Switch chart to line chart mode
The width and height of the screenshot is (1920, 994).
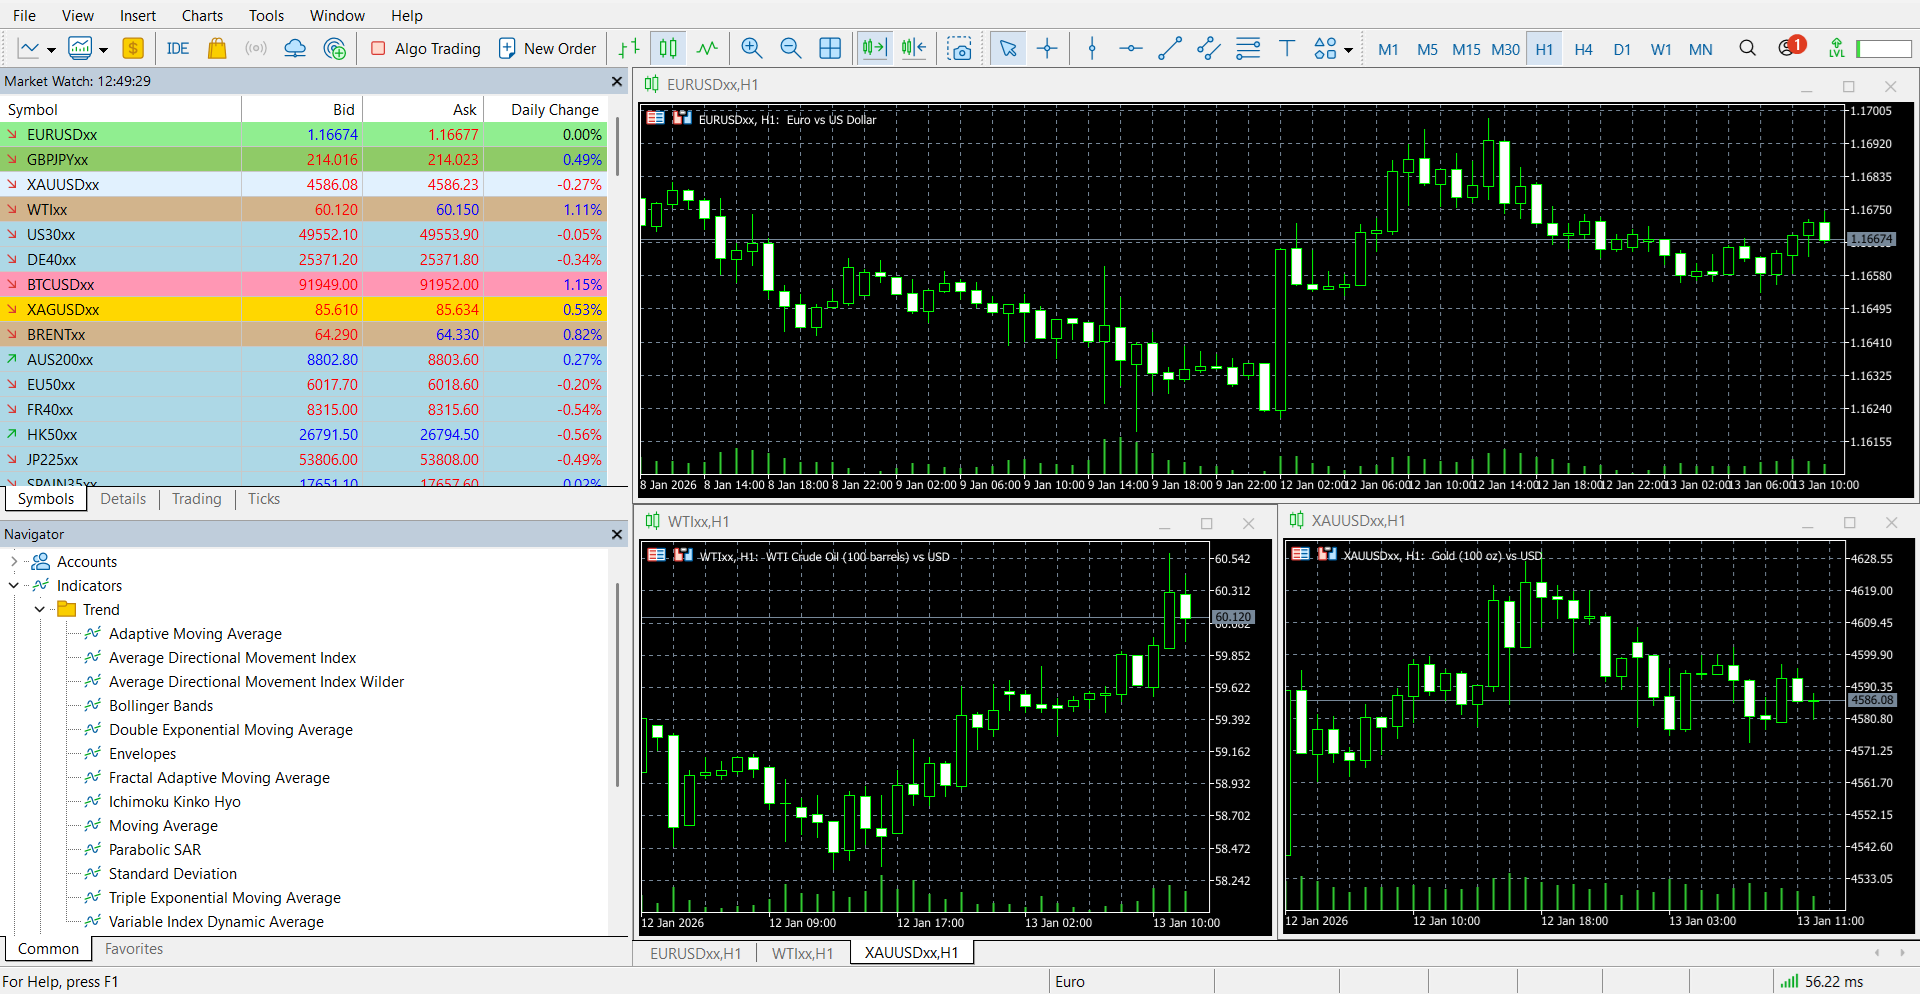(707, 48)
